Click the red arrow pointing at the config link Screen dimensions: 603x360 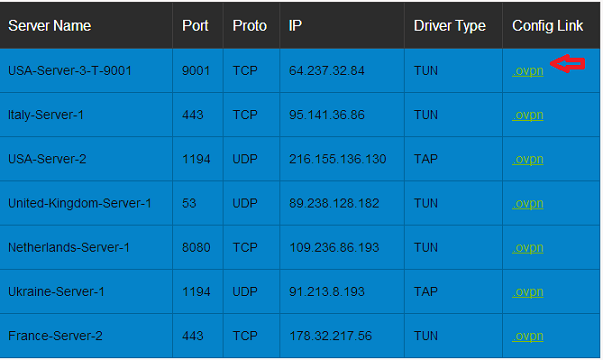tap(568, 63)
